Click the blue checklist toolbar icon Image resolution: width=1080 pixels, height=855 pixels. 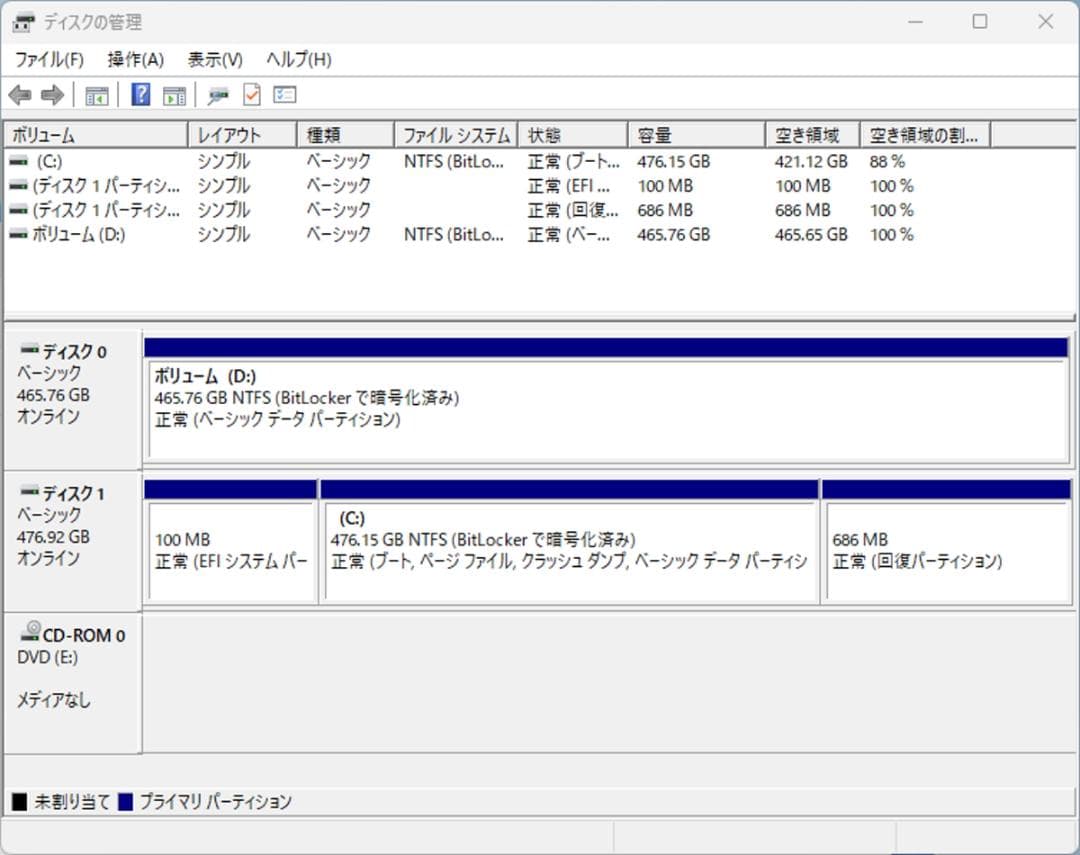point(283,94)
